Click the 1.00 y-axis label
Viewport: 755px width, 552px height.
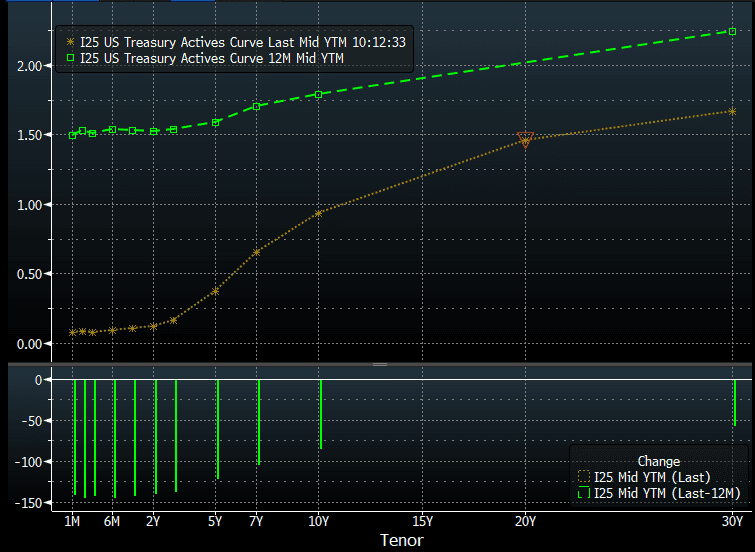pyautogui.click(x=29, y=205)
